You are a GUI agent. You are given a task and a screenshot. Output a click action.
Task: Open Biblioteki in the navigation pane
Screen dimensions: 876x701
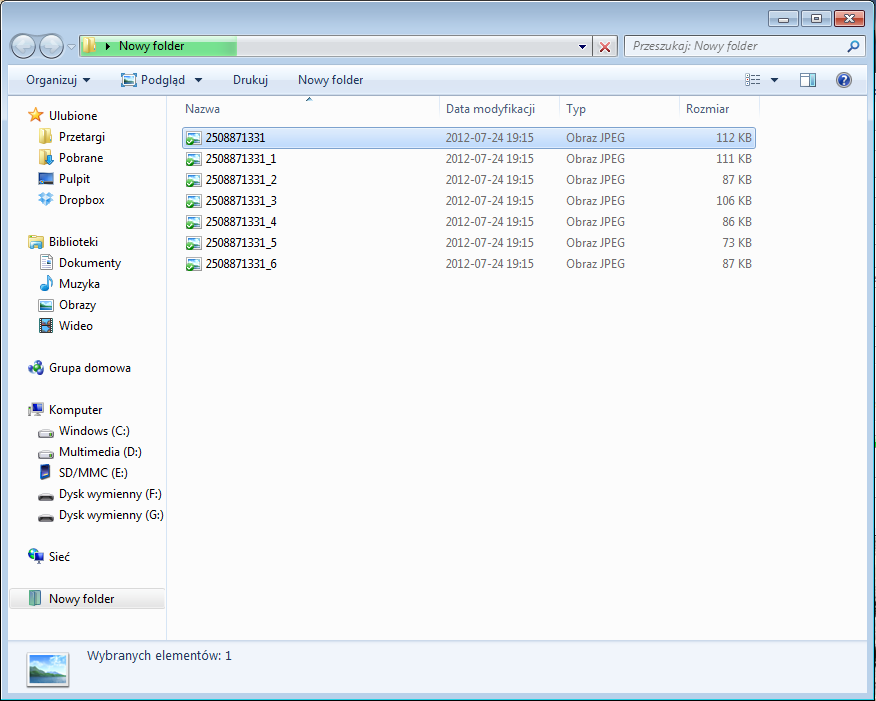click(x=73, y=242)
